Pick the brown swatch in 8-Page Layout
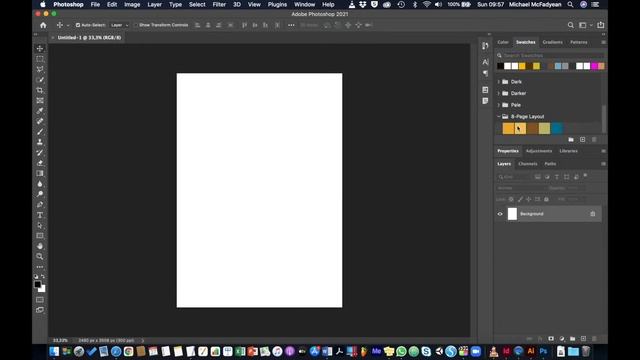 click(x=532, y=128)
